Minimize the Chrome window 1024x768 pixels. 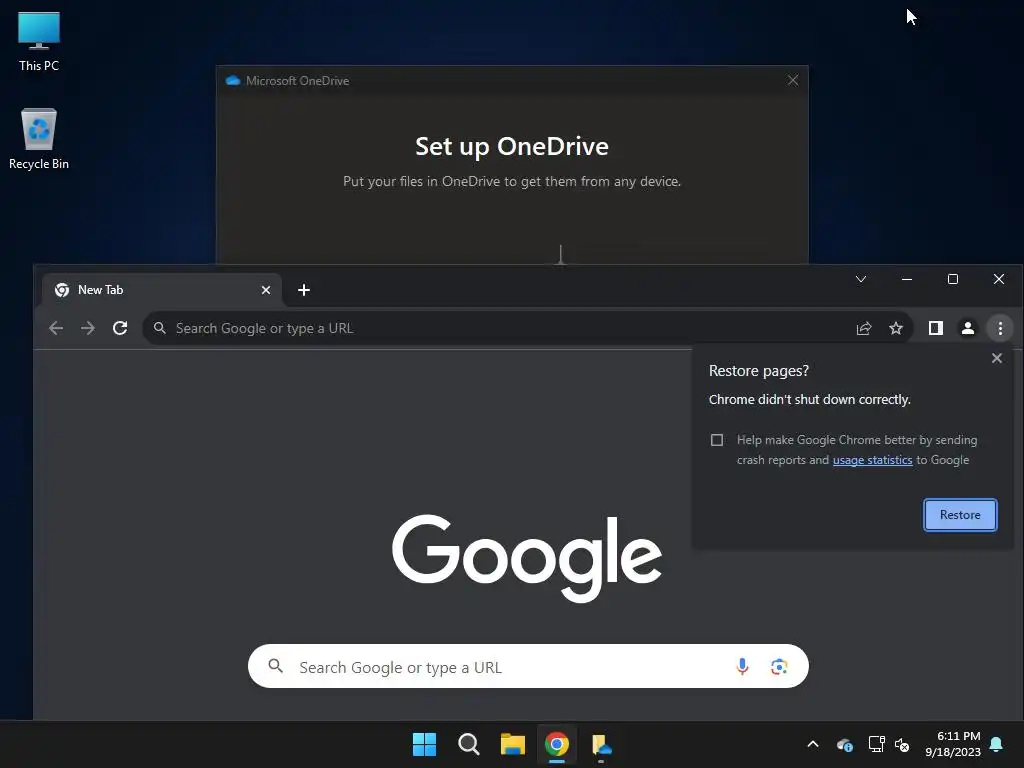[907, 280]
